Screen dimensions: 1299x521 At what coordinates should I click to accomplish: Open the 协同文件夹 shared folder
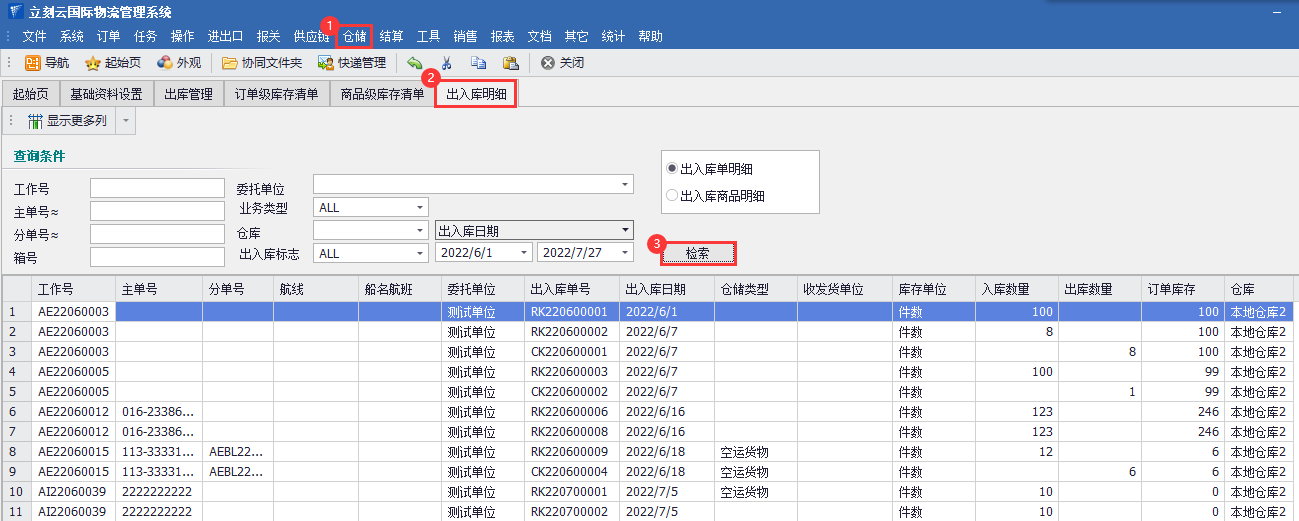click(230, 63)
